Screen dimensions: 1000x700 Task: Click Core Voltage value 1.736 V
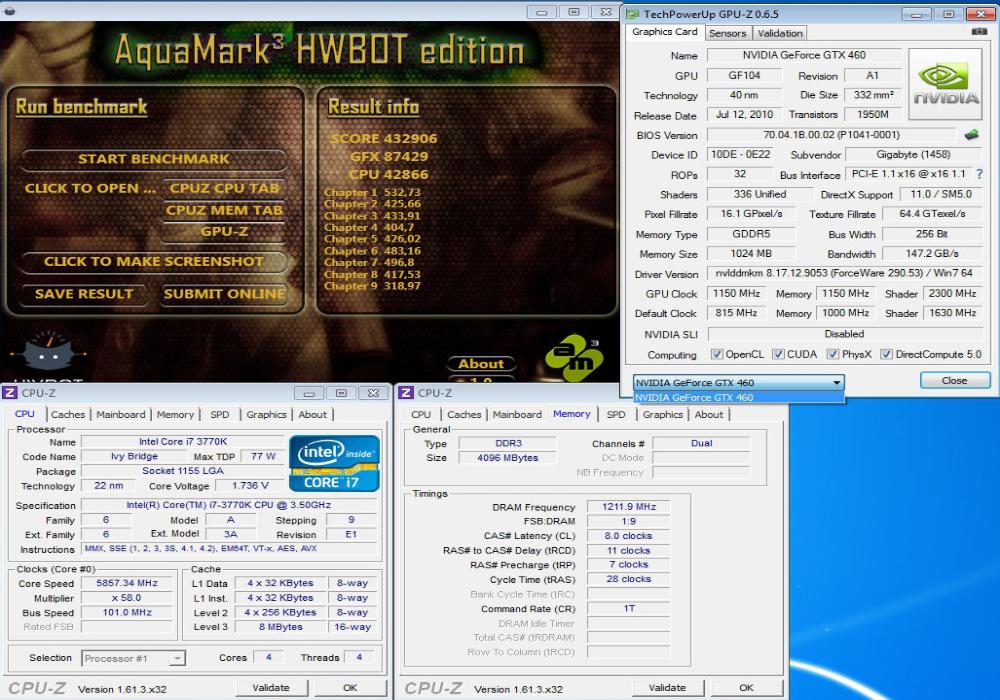coord(250,486)
